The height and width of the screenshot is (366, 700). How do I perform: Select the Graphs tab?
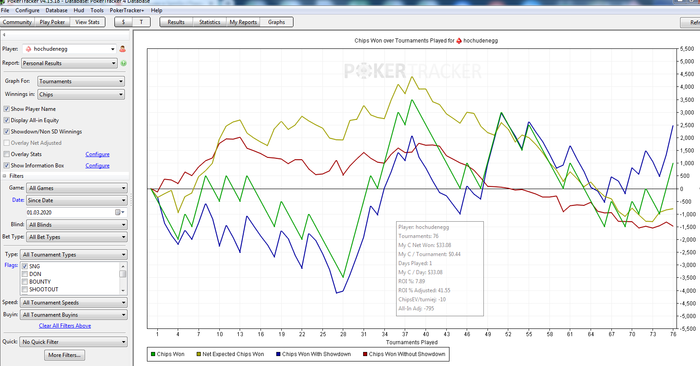(276, 22)
